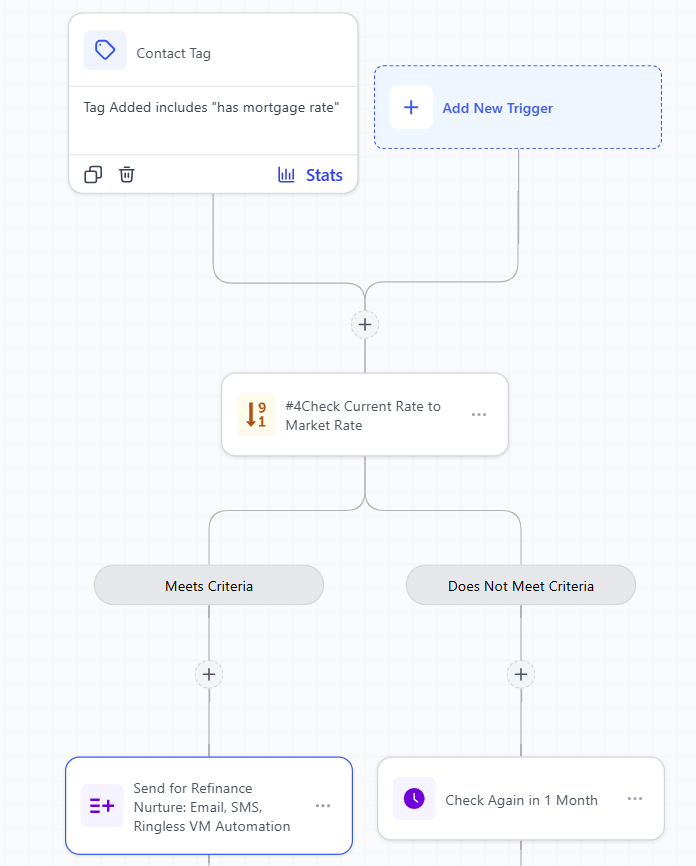This screenshot has height=866, width=696.
Task: Delete the Contact Tag trigger with trash icon
Action: (x=126, y=174)
